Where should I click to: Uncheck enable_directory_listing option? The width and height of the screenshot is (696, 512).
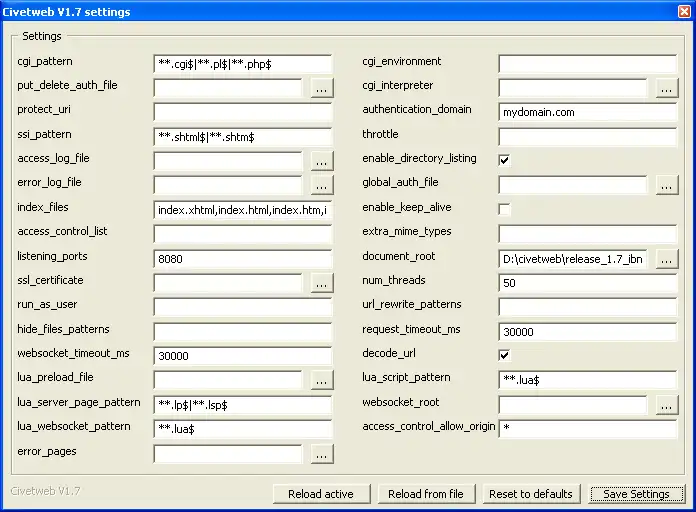pos(504,160)
